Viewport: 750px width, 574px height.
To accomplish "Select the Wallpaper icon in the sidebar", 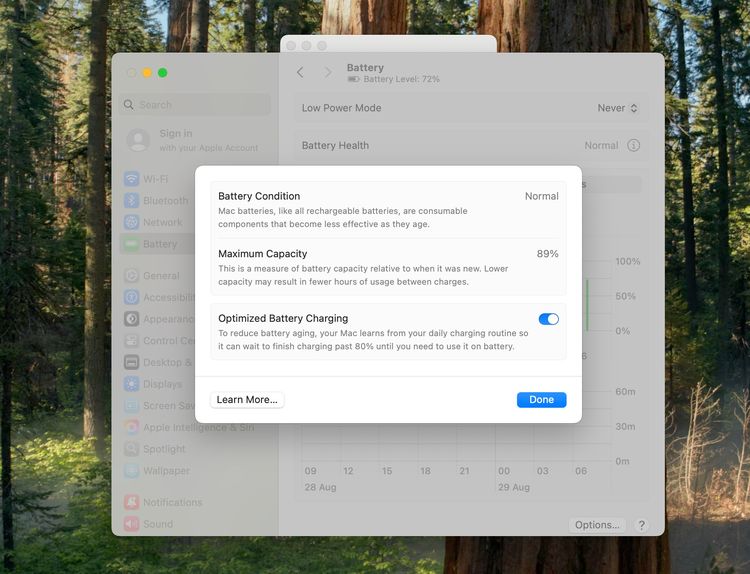I will [x=132, y=471].
